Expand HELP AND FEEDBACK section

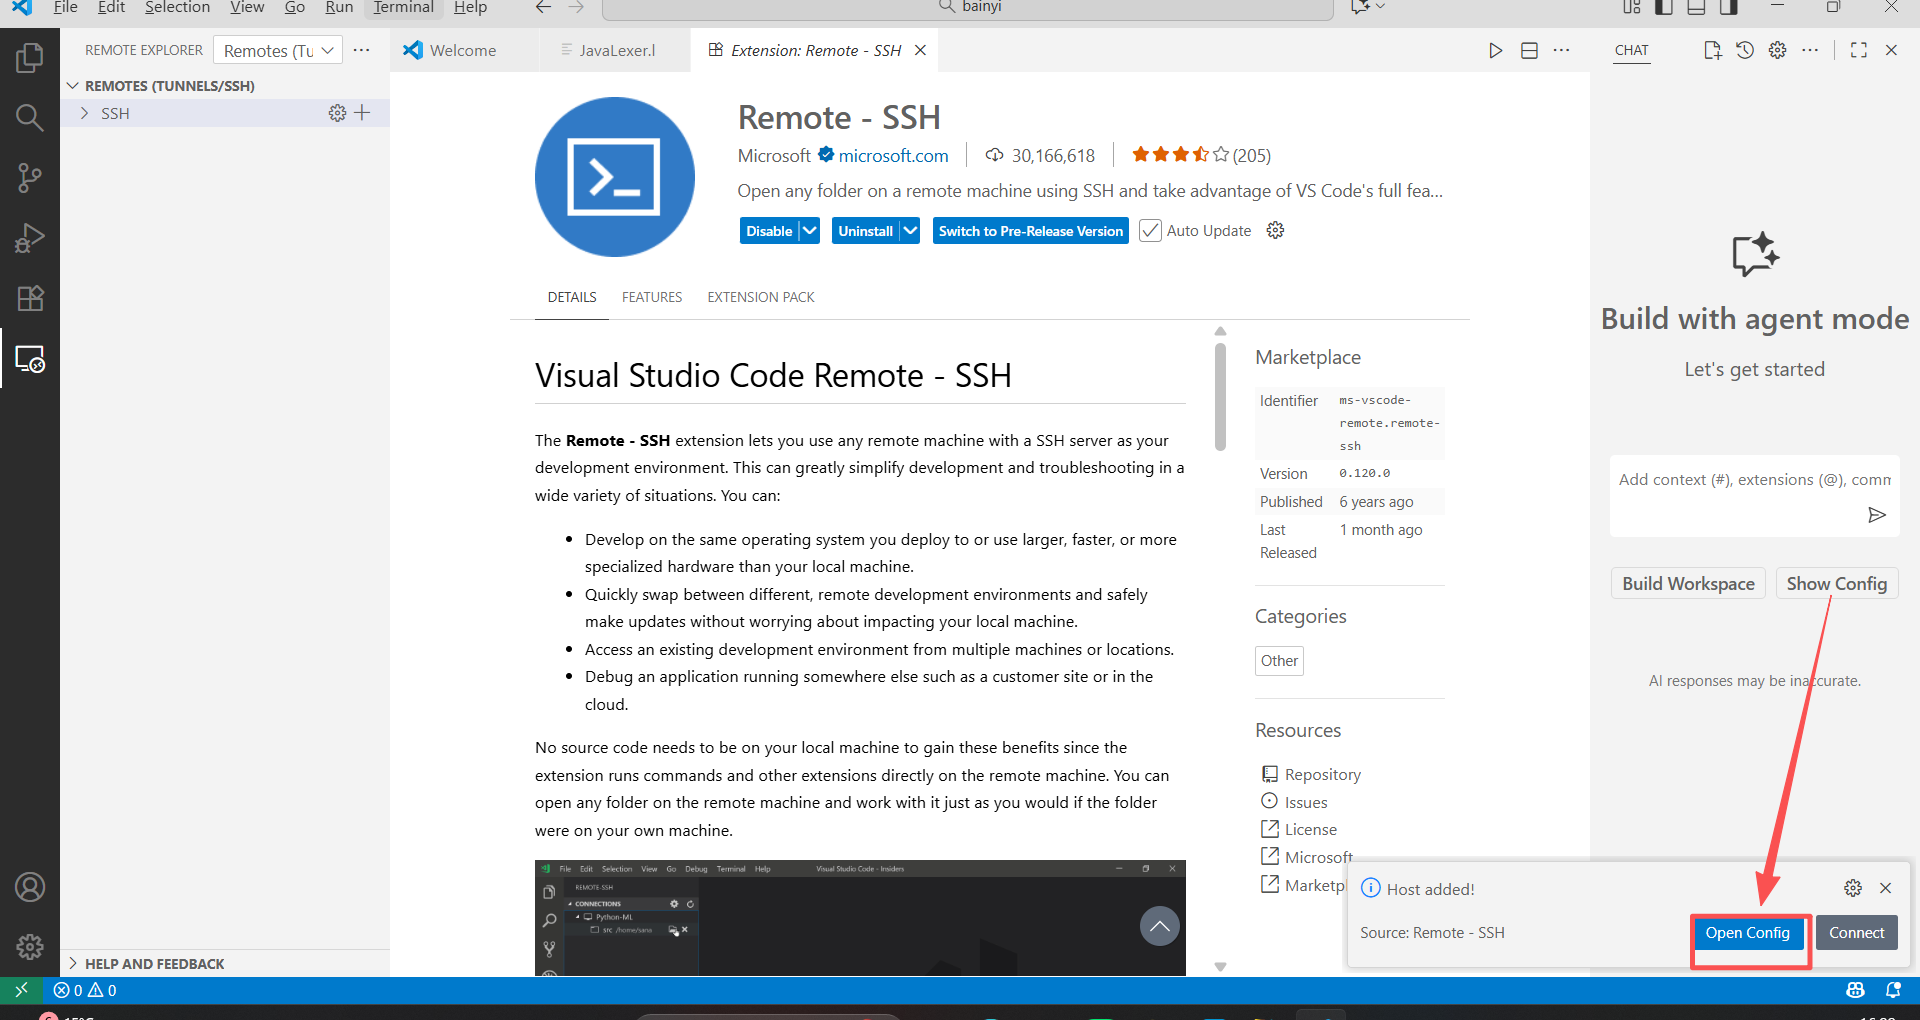tap(73, 963)
